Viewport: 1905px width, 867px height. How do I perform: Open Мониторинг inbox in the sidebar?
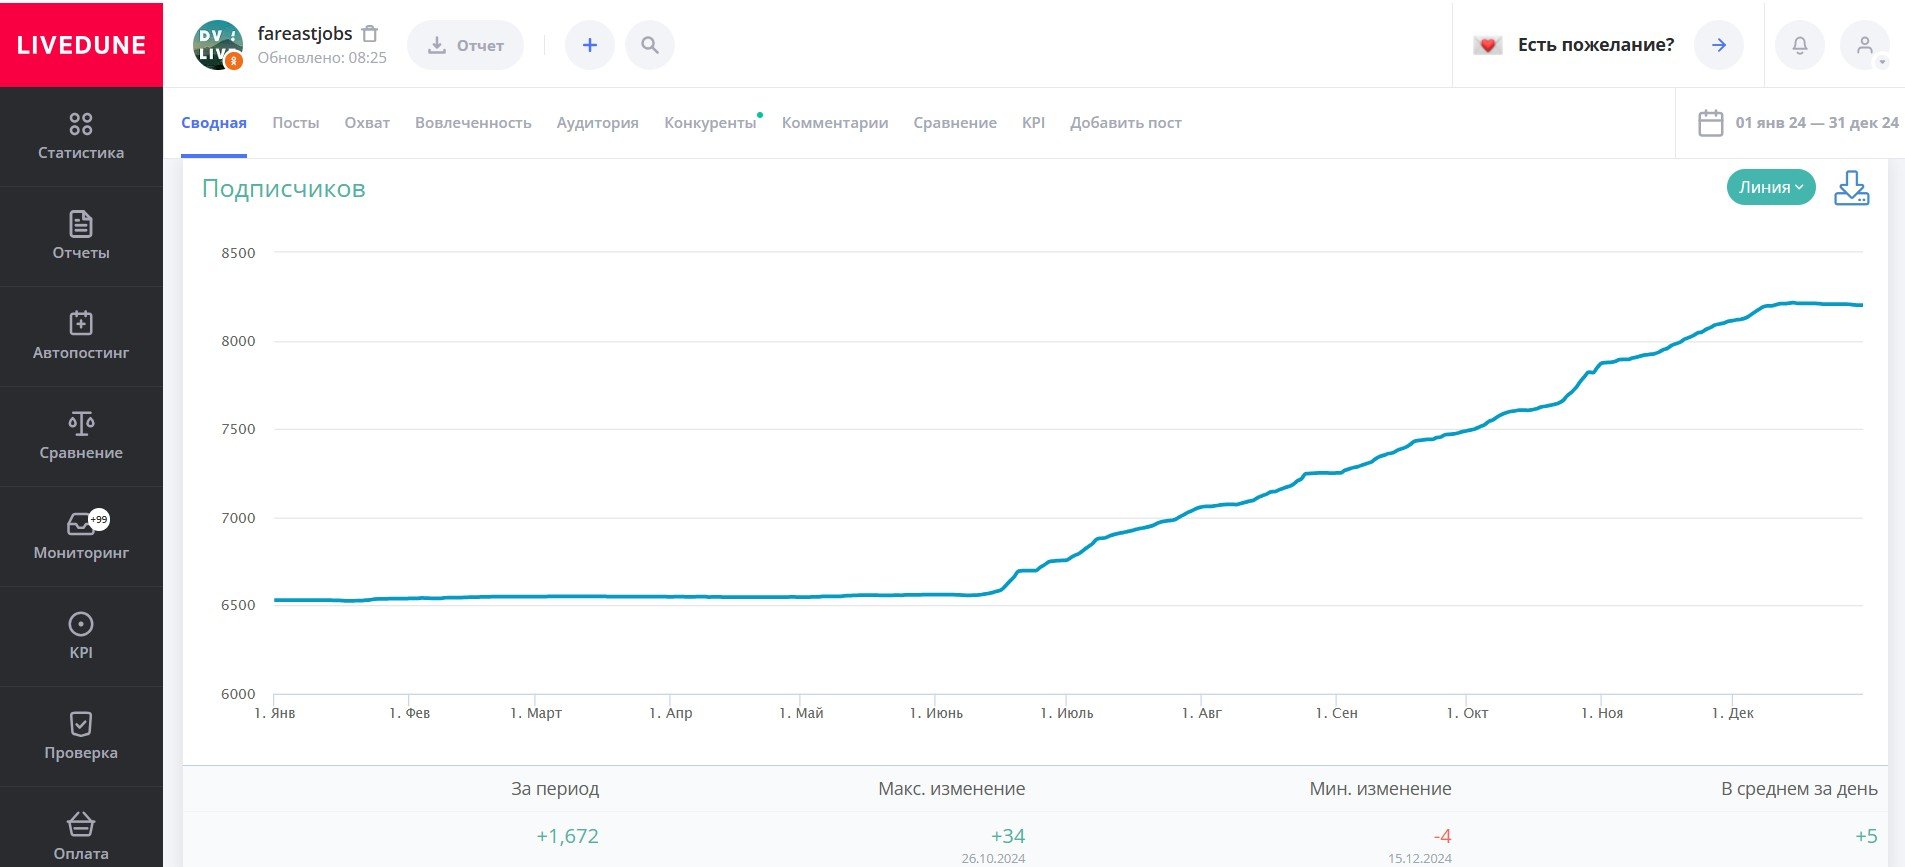tap(81, 536)
